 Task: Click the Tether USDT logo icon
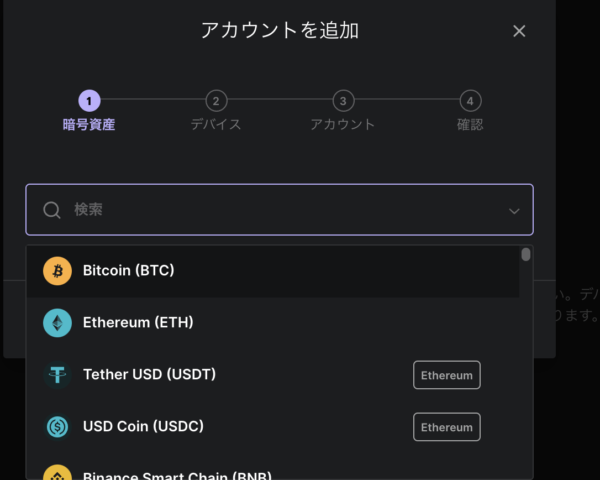(57, 375)
